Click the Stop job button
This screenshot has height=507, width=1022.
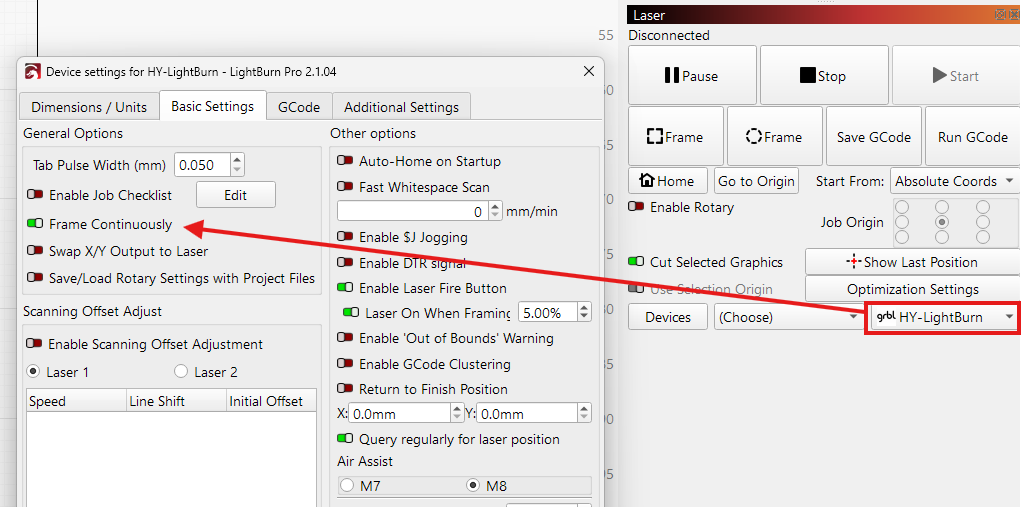tap(824, 76)
